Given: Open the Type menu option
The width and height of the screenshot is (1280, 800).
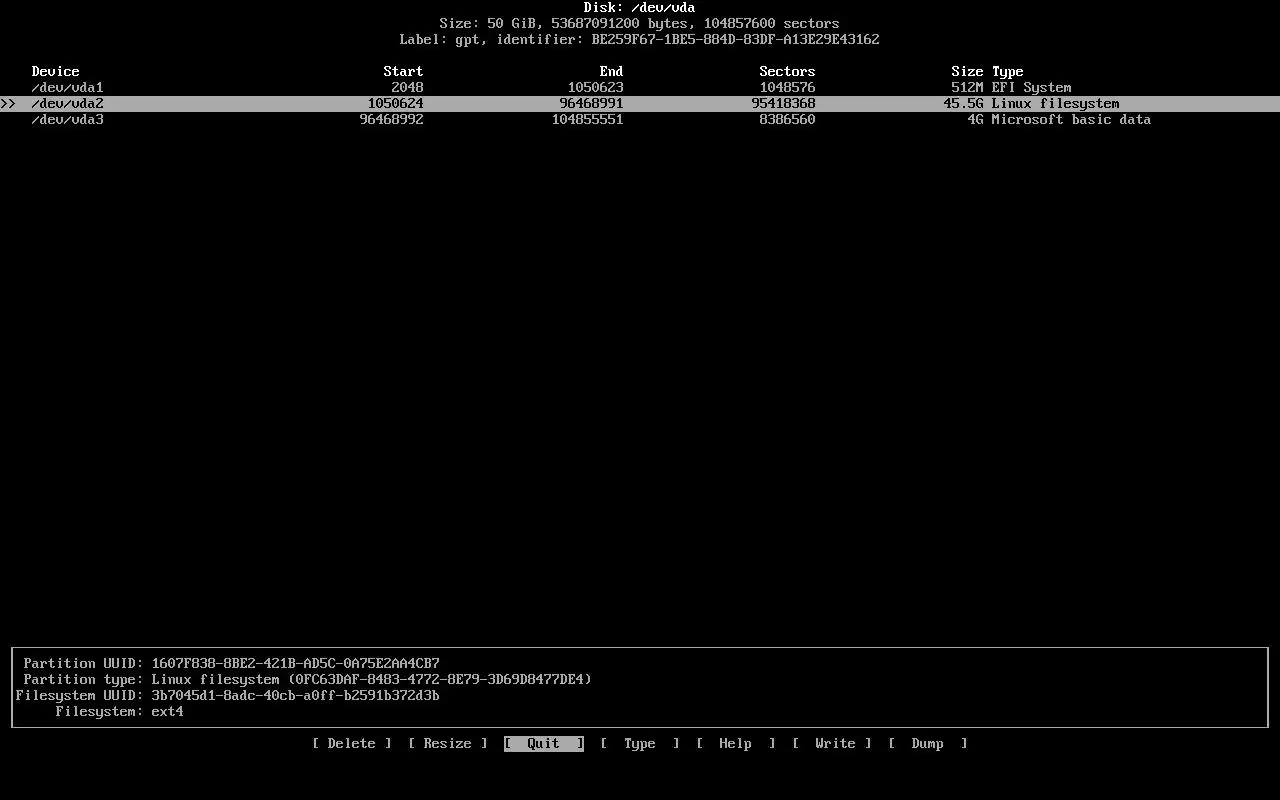Looking at the screenshot, I should tap(639, 743).
